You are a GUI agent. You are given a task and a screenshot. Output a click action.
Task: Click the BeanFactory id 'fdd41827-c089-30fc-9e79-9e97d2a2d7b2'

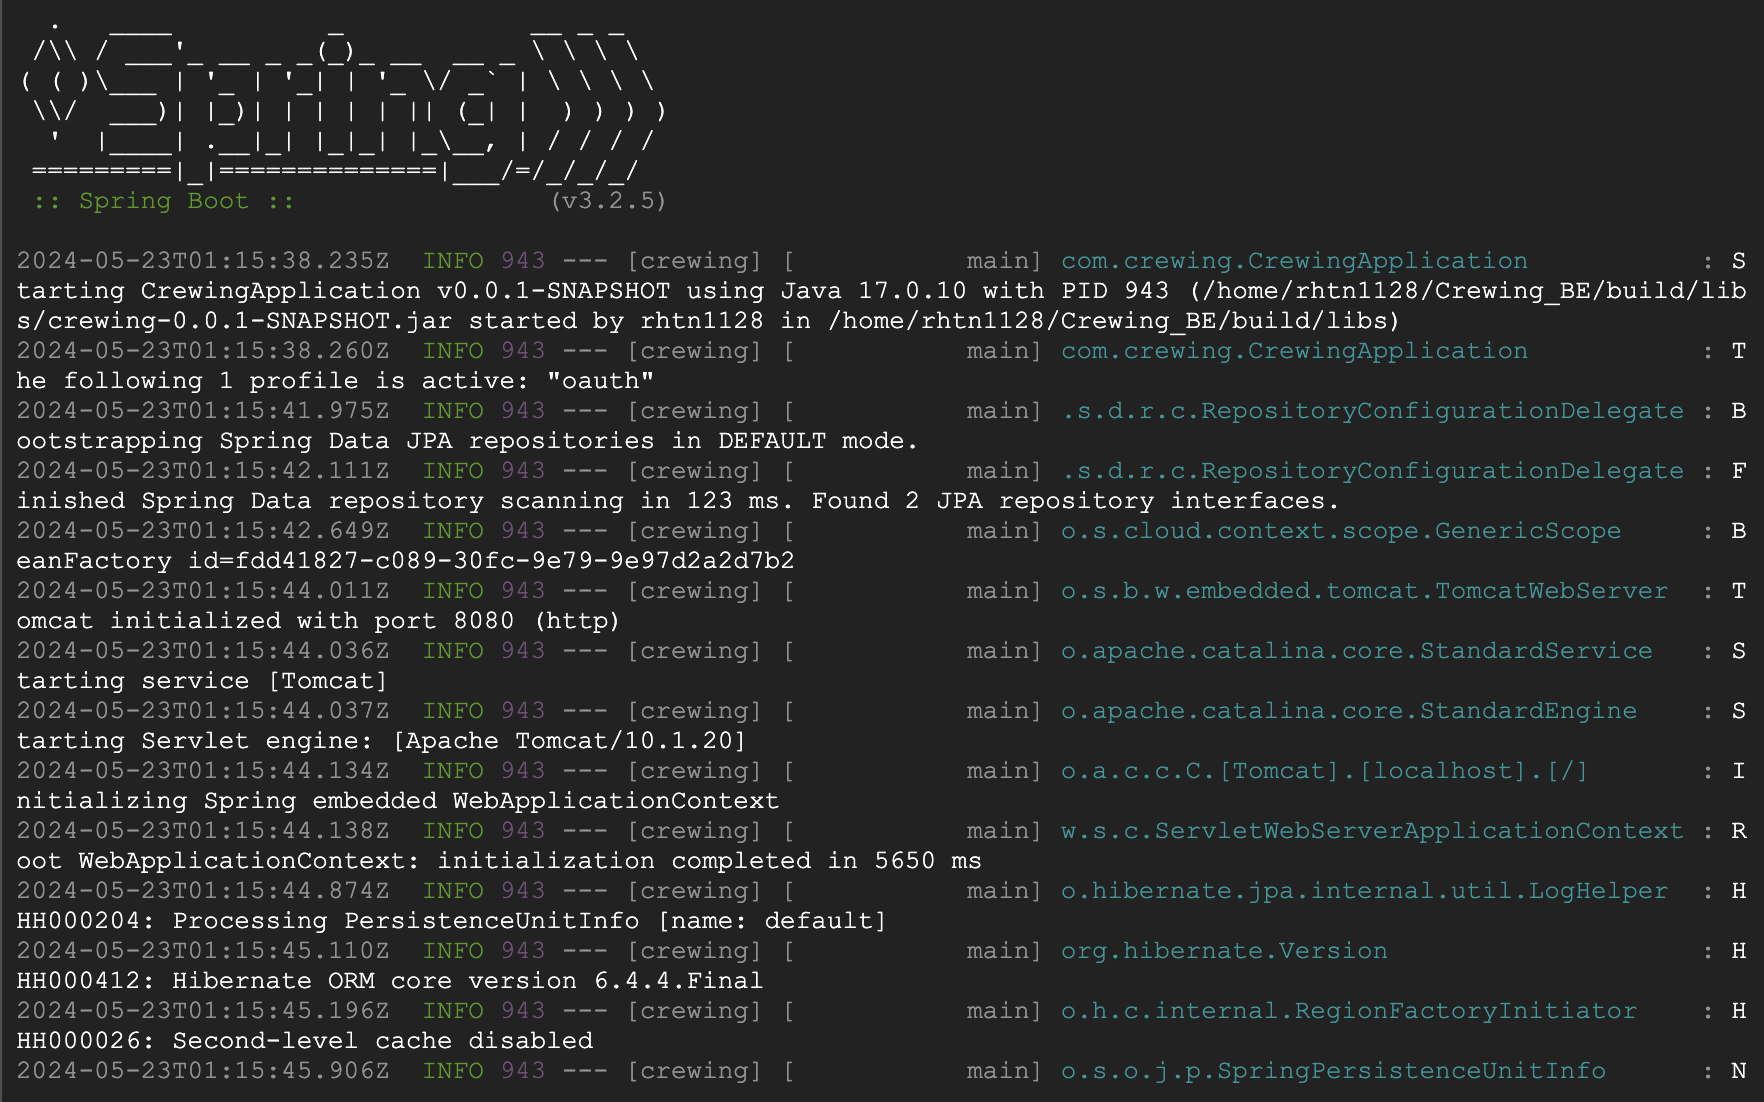tap(515, 561)
